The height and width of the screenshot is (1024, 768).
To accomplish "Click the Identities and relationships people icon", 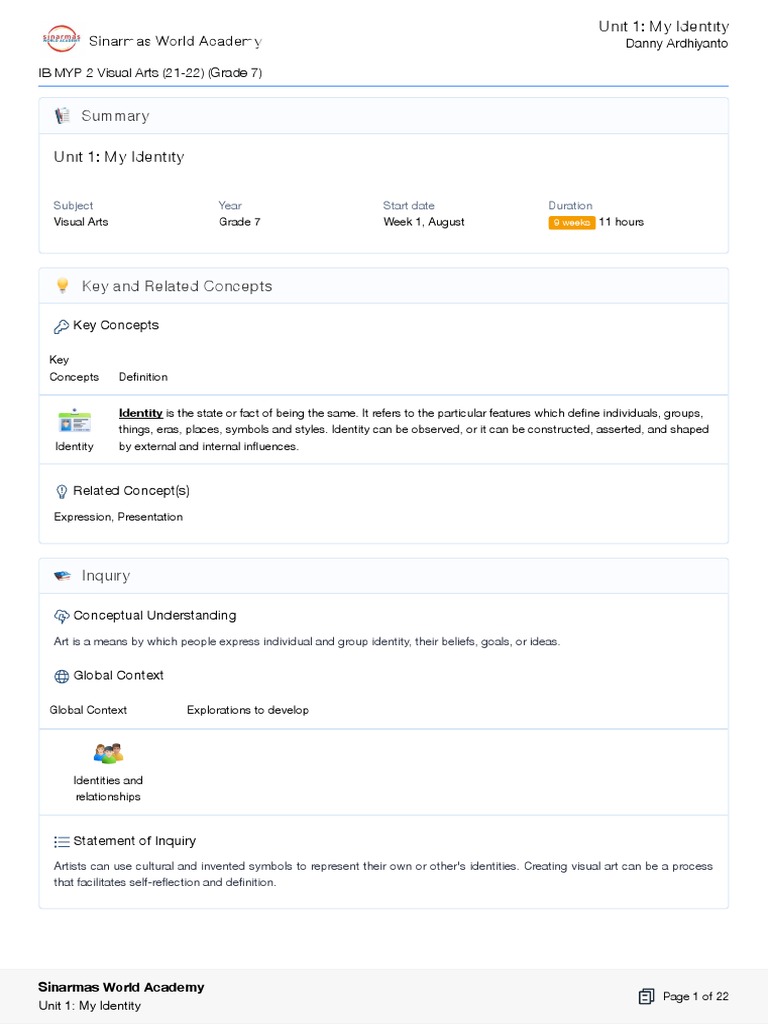I will [x=108, y=753].
